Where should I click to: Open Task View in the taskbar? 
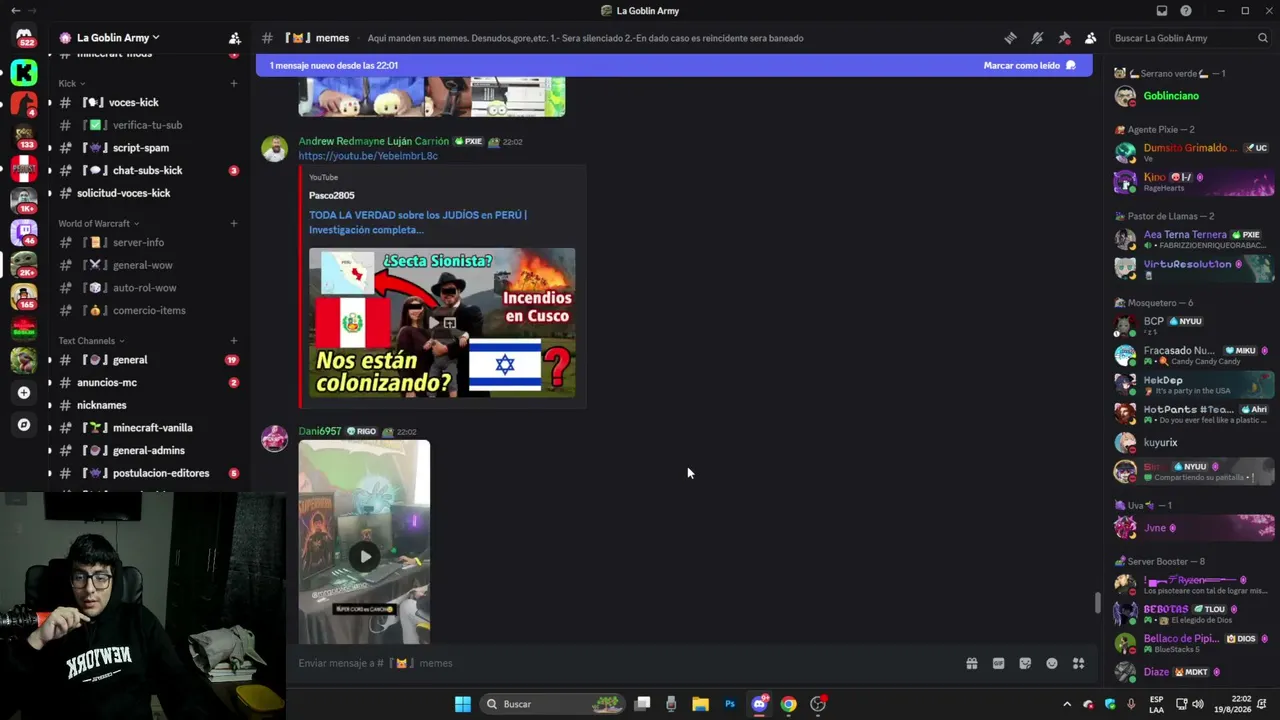click(x=643, y=704)
